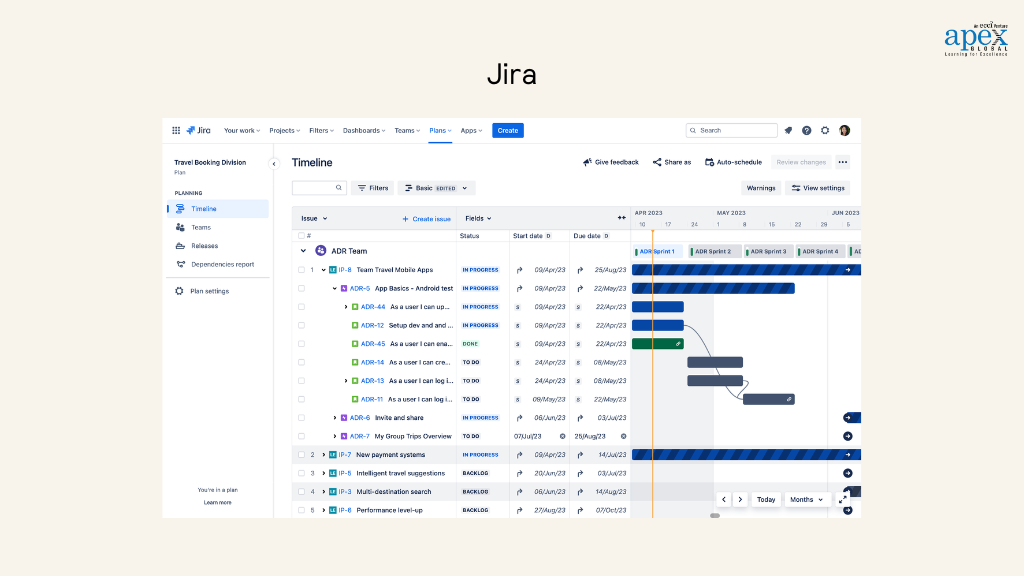Check the ADR-5 App Basics checkbox
The width and height of the screenshot is (1024, 576).
tap(301, 288)
